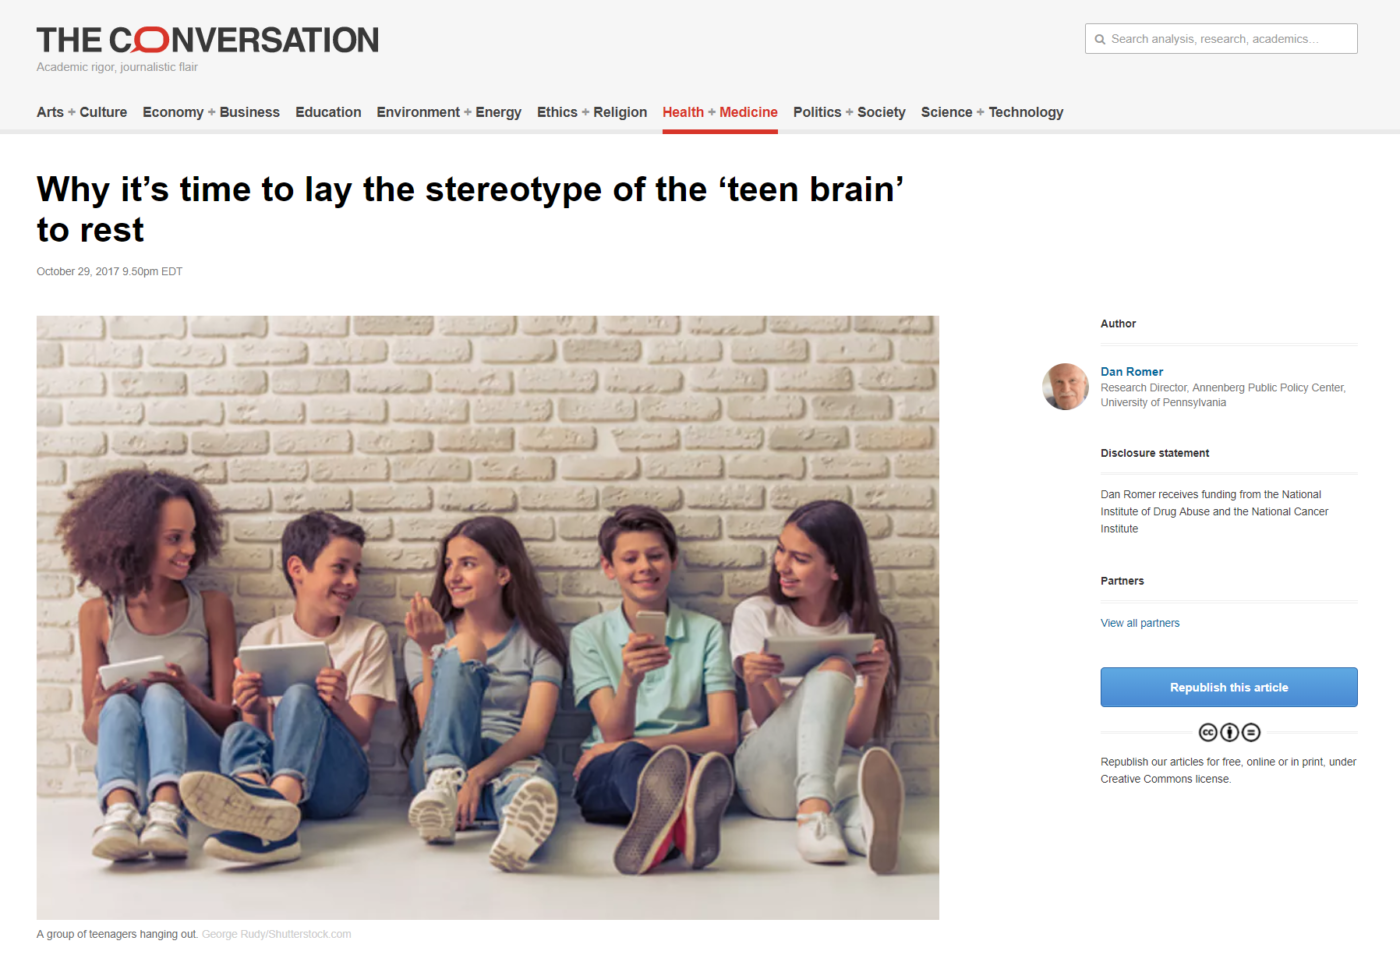Open the Environment + Energy section
The width and height of the screenshot is (1400, 962).
pos(448,112)
